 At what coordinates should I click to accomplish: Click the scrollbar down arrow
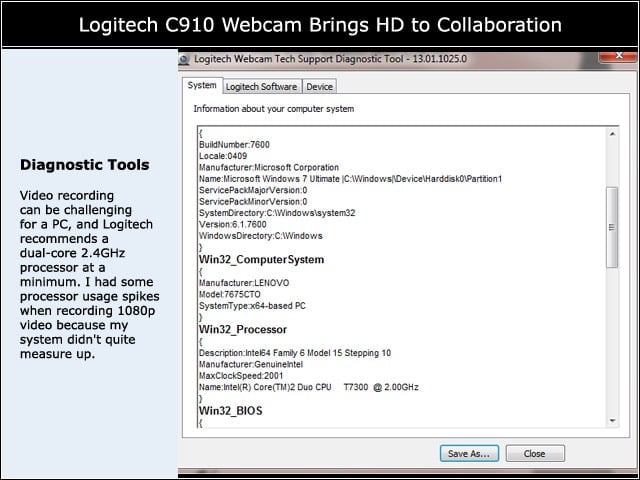coord(612,420)
